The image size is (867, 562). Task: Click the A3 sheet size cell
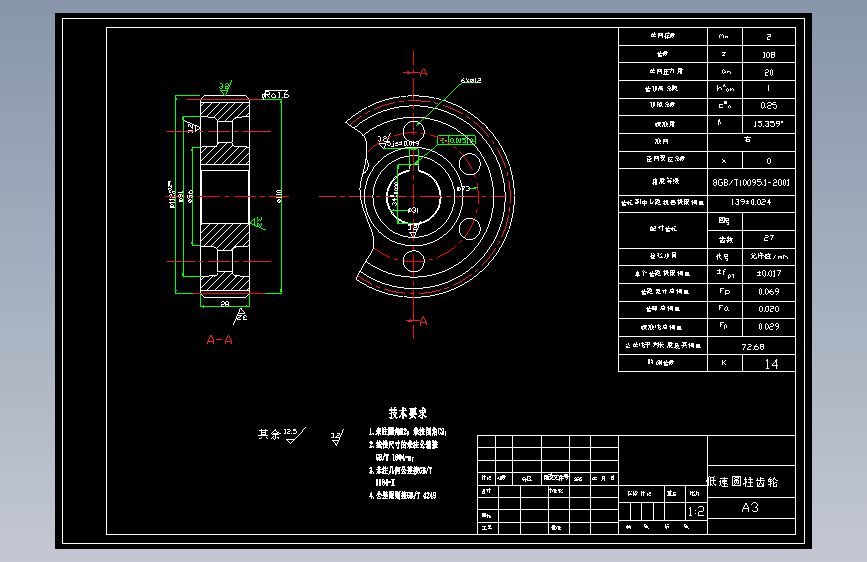tap(751, 508)
